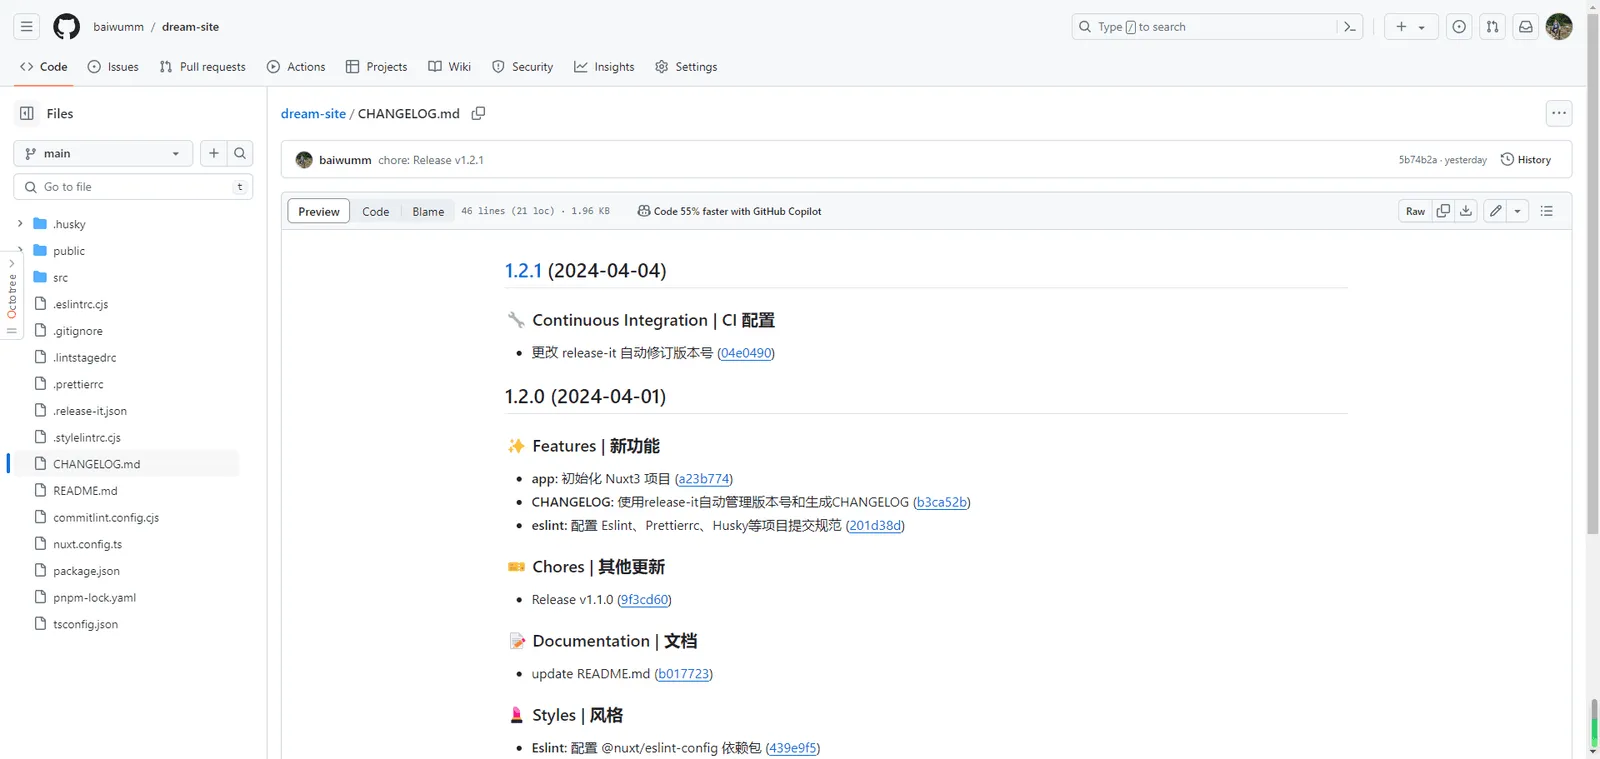Viewport: 1600px width, 759px height.
Task: Search files with magnifier button
Action: [x=240, y=153]
